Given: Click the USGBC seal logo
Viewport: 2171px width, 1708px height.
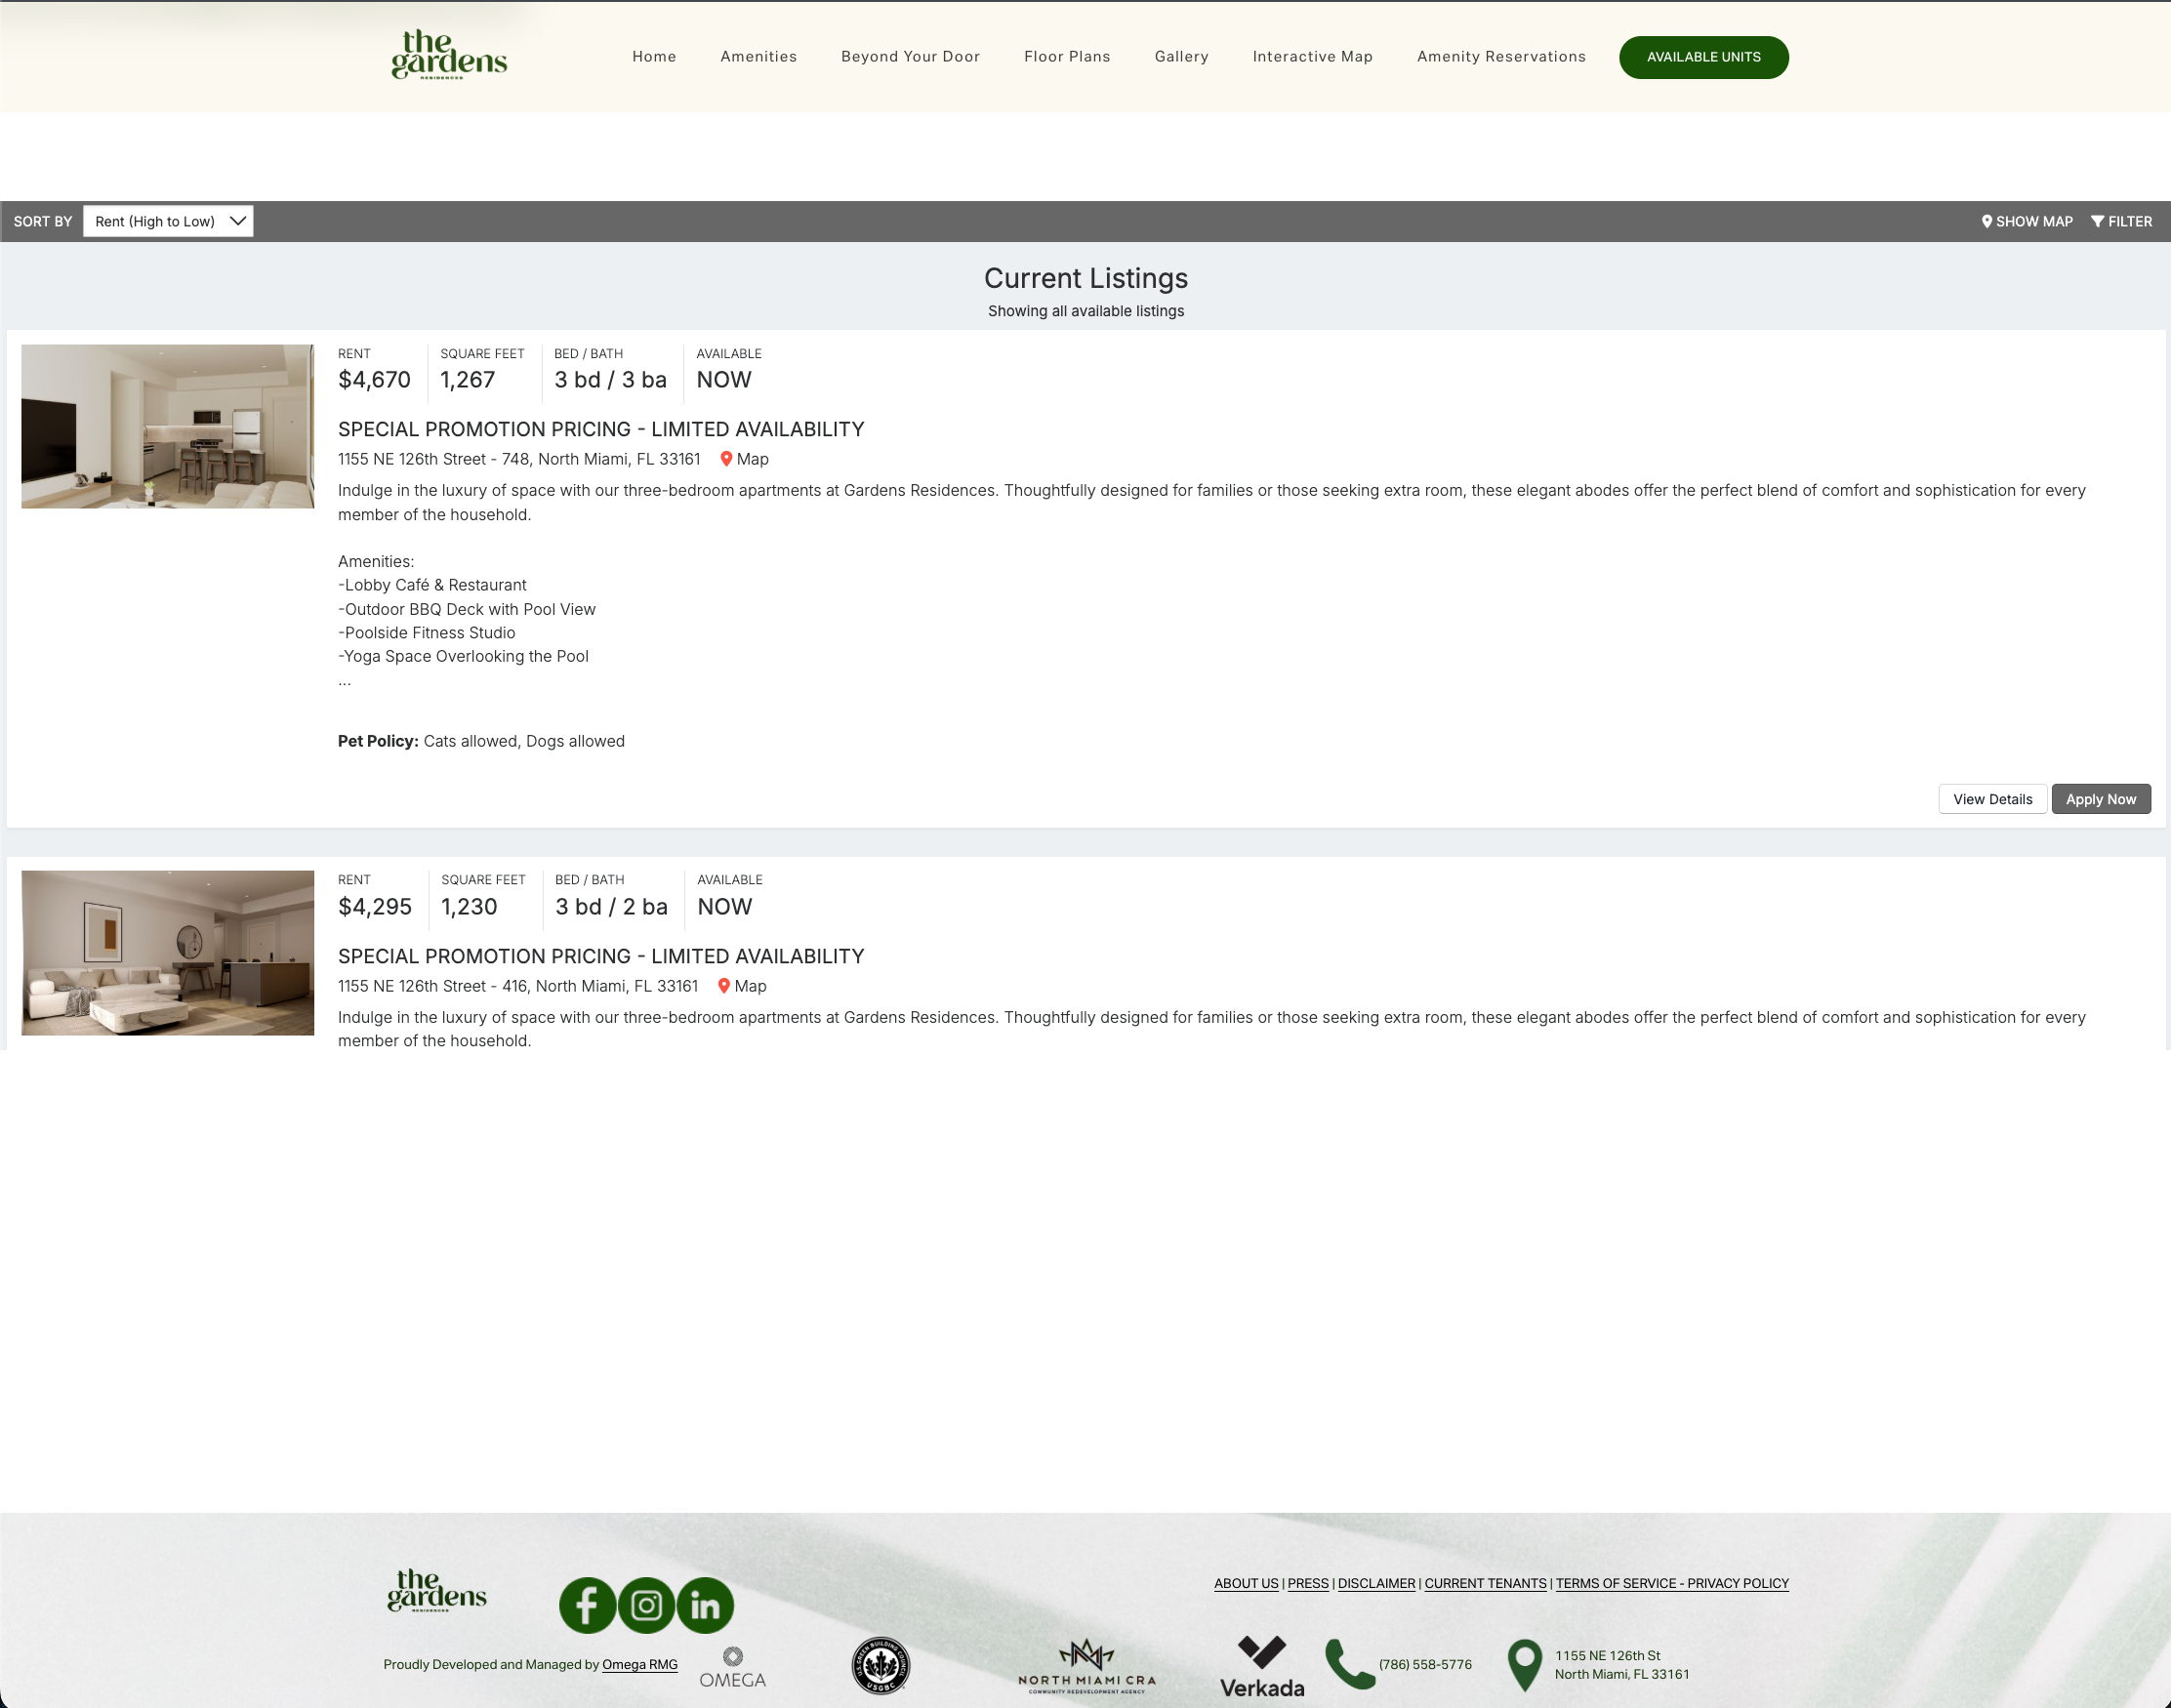Looking at the screenshot, I should [880, 1666].
